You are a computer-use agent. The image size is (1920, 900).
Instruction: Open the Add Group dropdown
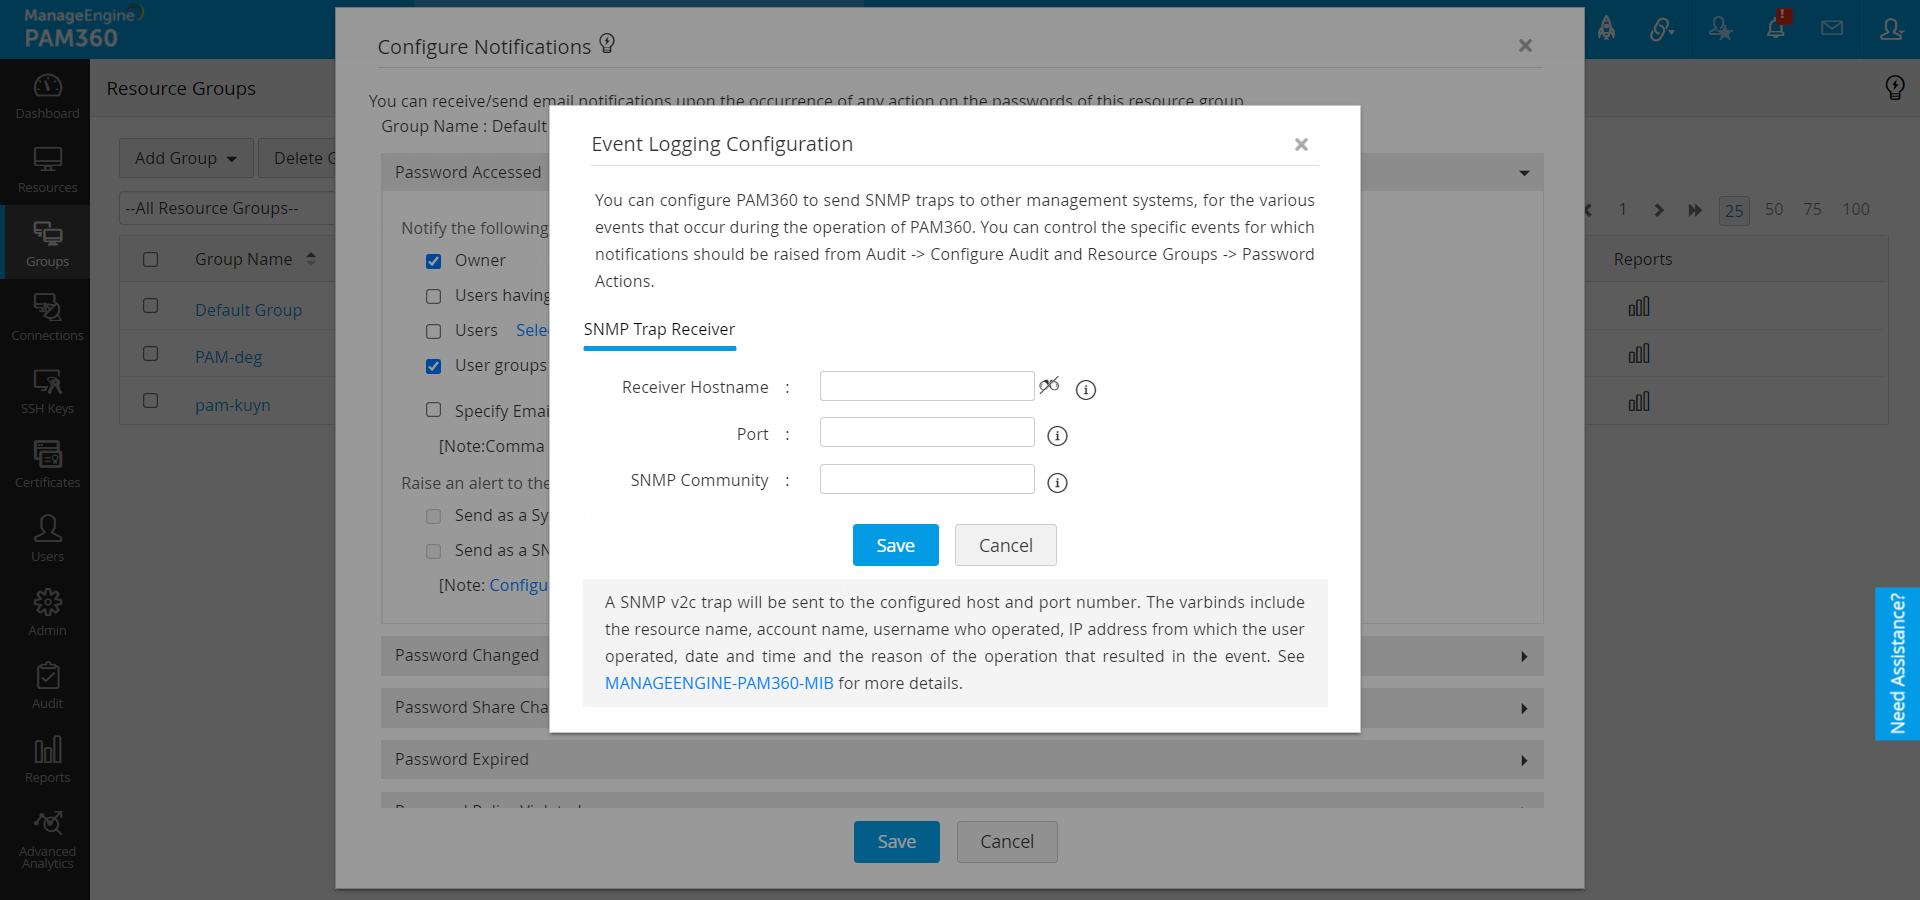tap(186, 158)
